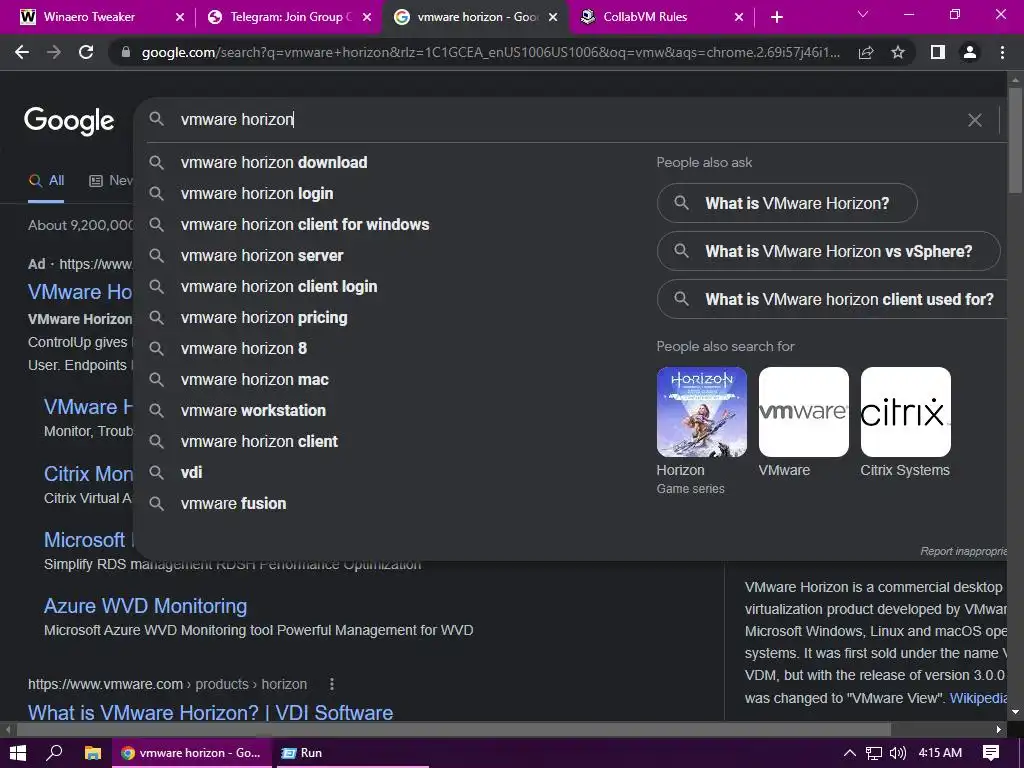Open Azure WVD Monitoring ad link
Image resolution: width=1024 pixels, height=768 pixels.
pyautogui.click(x=145, y=606)
